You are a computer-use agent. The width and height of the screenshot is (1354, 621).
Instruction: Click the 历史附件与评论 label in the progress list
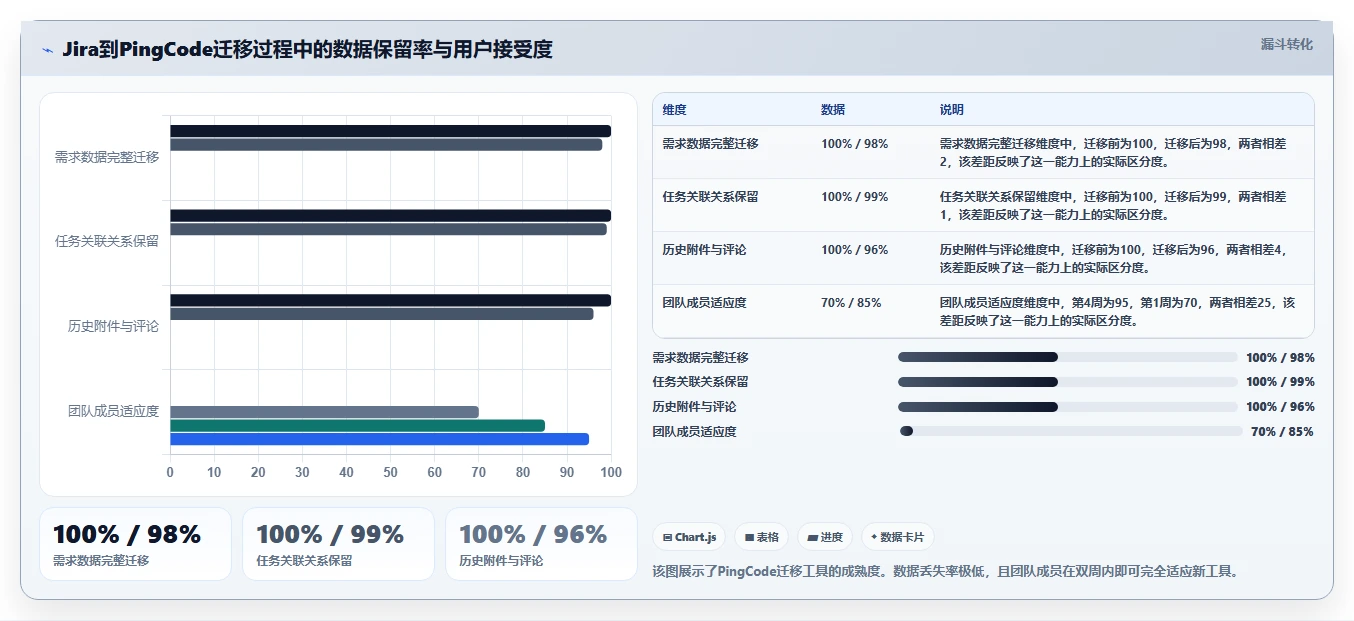(x=694, y=407)
